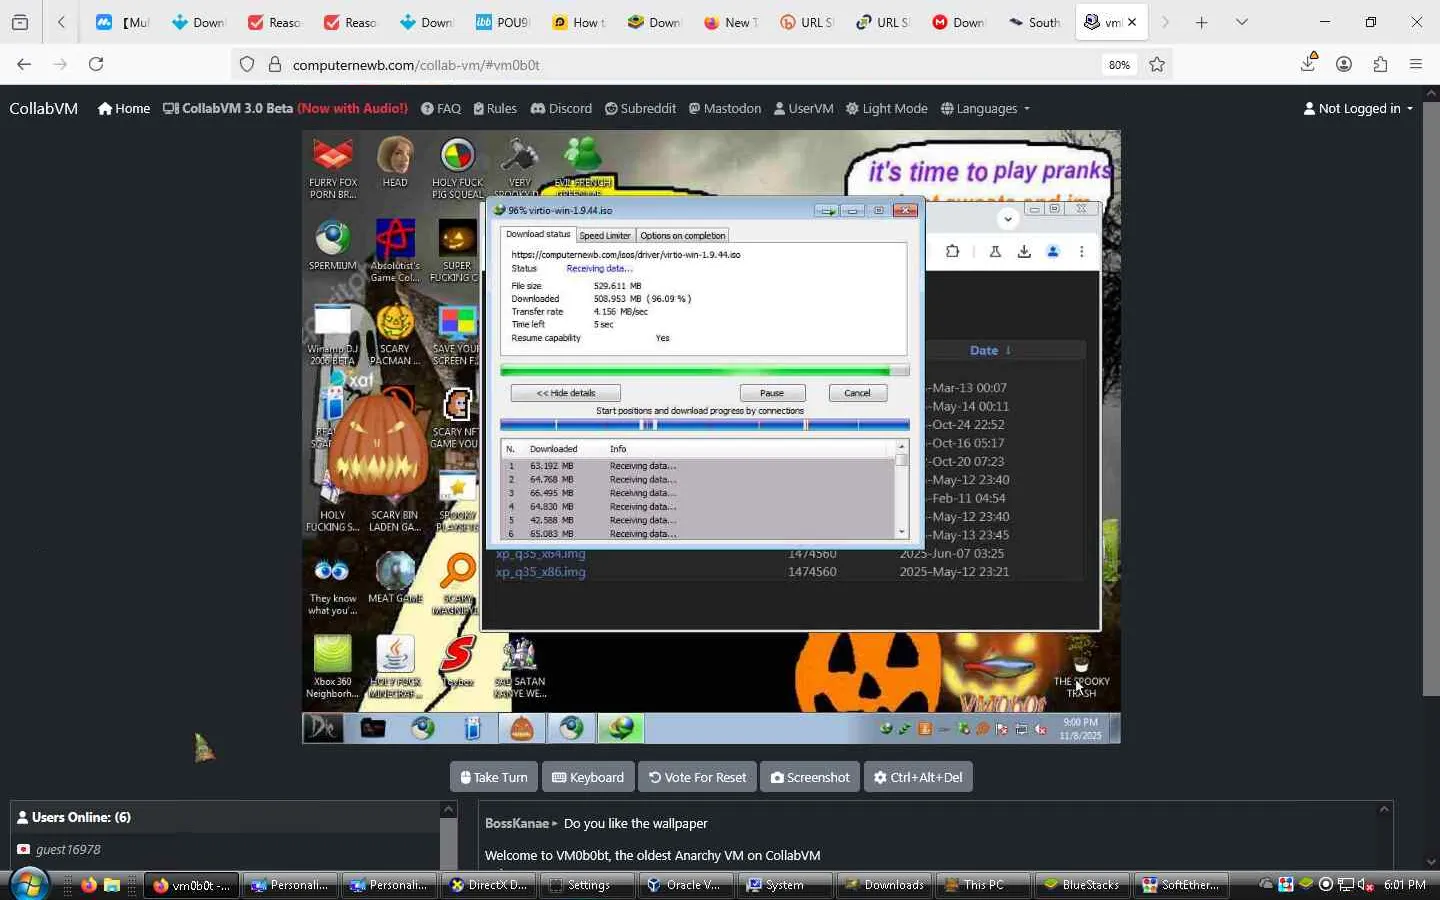This screenshot has width=1440, height=900.
Task: Collapse the download panel with Hide details
Action: (x=565, y=393)
